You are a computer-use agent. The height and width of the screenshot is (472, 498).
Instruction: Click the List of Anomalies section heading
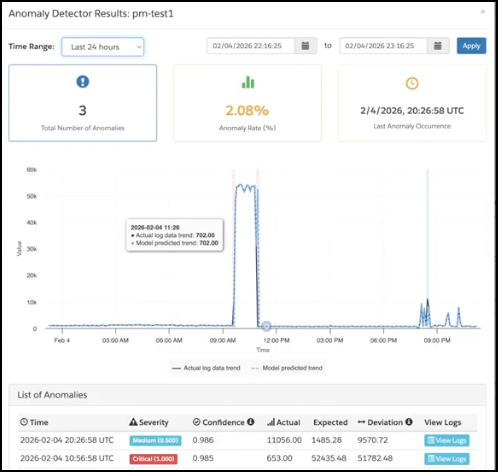[52, 395]
